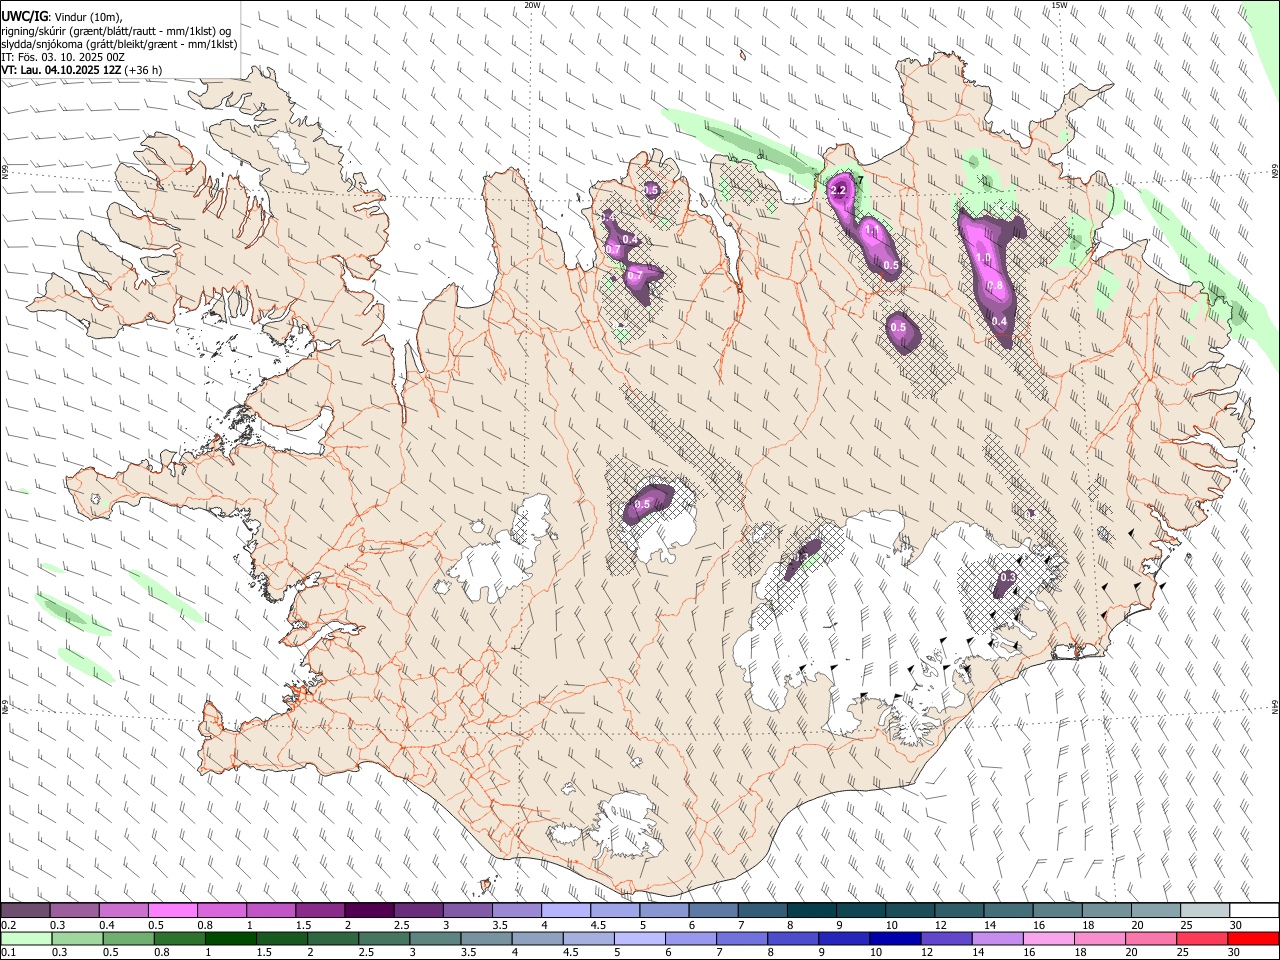Click the 'rigning/skúrir' legend description line
The height and width of the screenshot is (960, 1280).
tap(116, 31)
